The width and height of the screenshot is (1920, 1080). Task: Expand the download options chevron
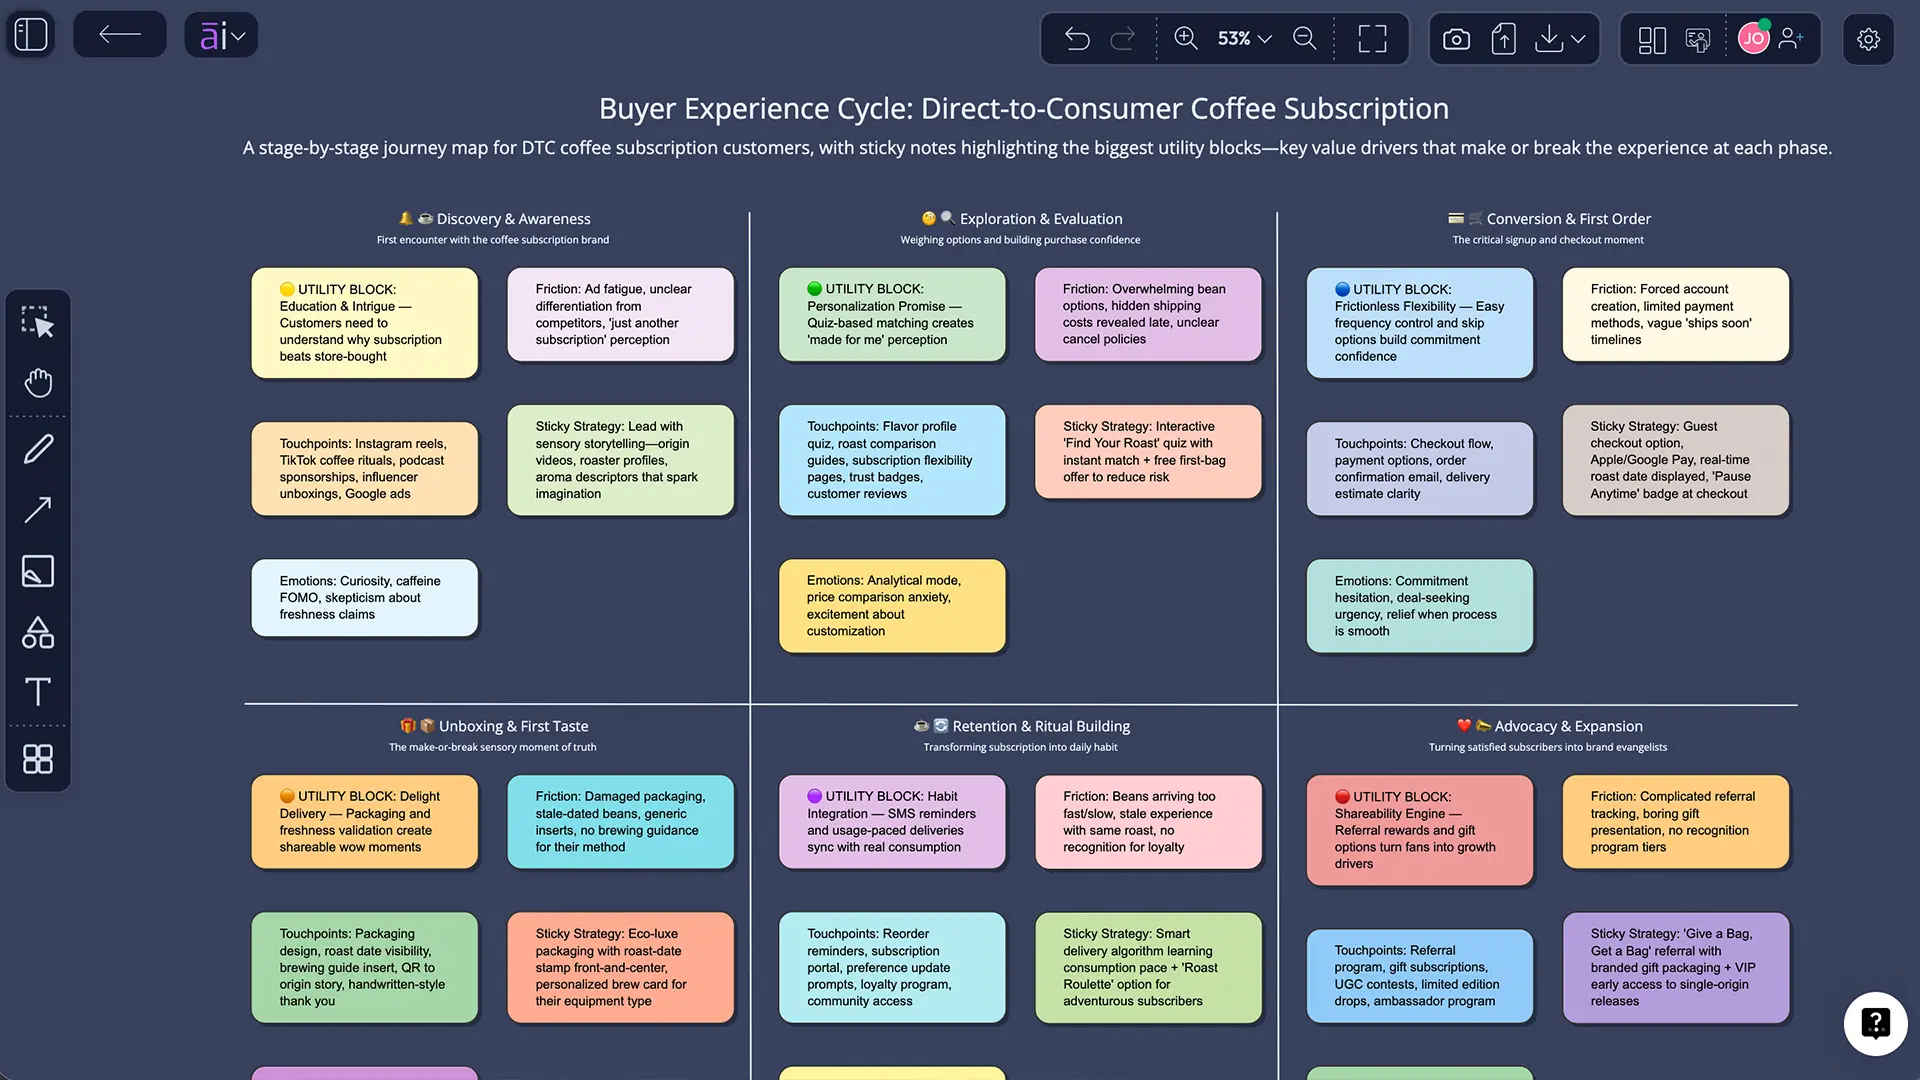pos(1578,39)
